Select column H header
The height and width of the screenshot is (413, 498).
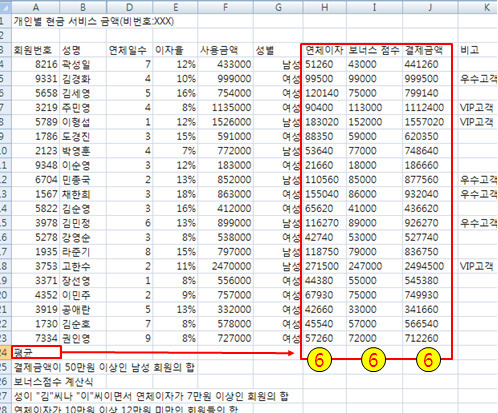[x=324, y=7]
